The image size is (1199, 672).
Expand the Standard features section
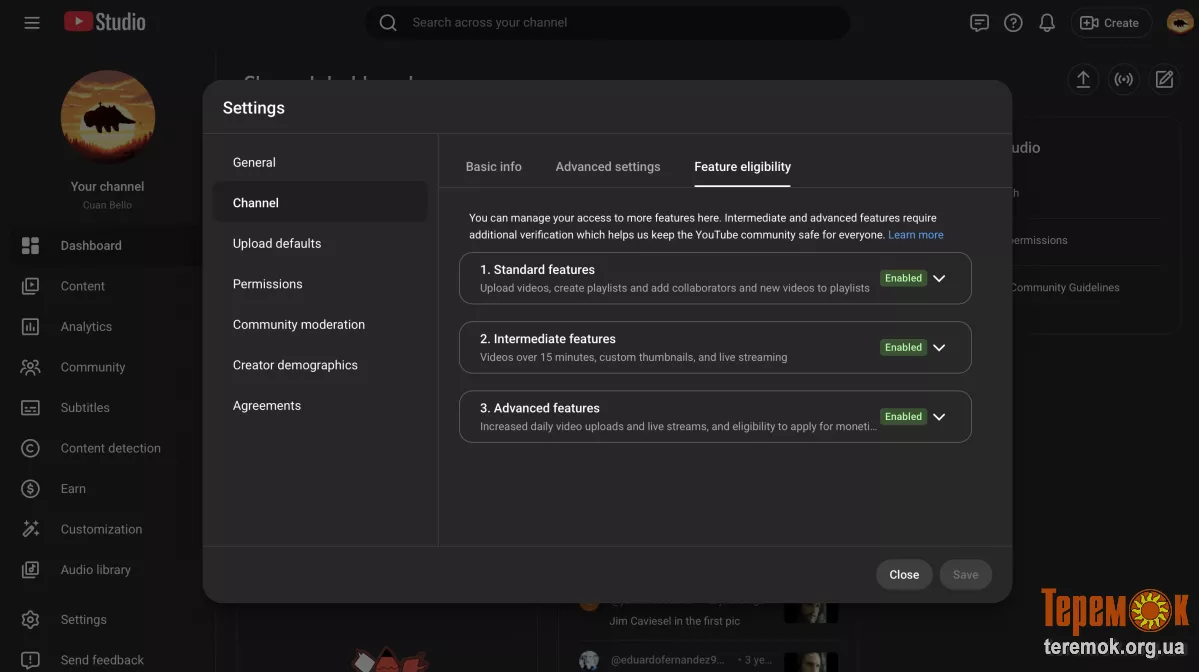pyautogui.click(x=938, y=279)
